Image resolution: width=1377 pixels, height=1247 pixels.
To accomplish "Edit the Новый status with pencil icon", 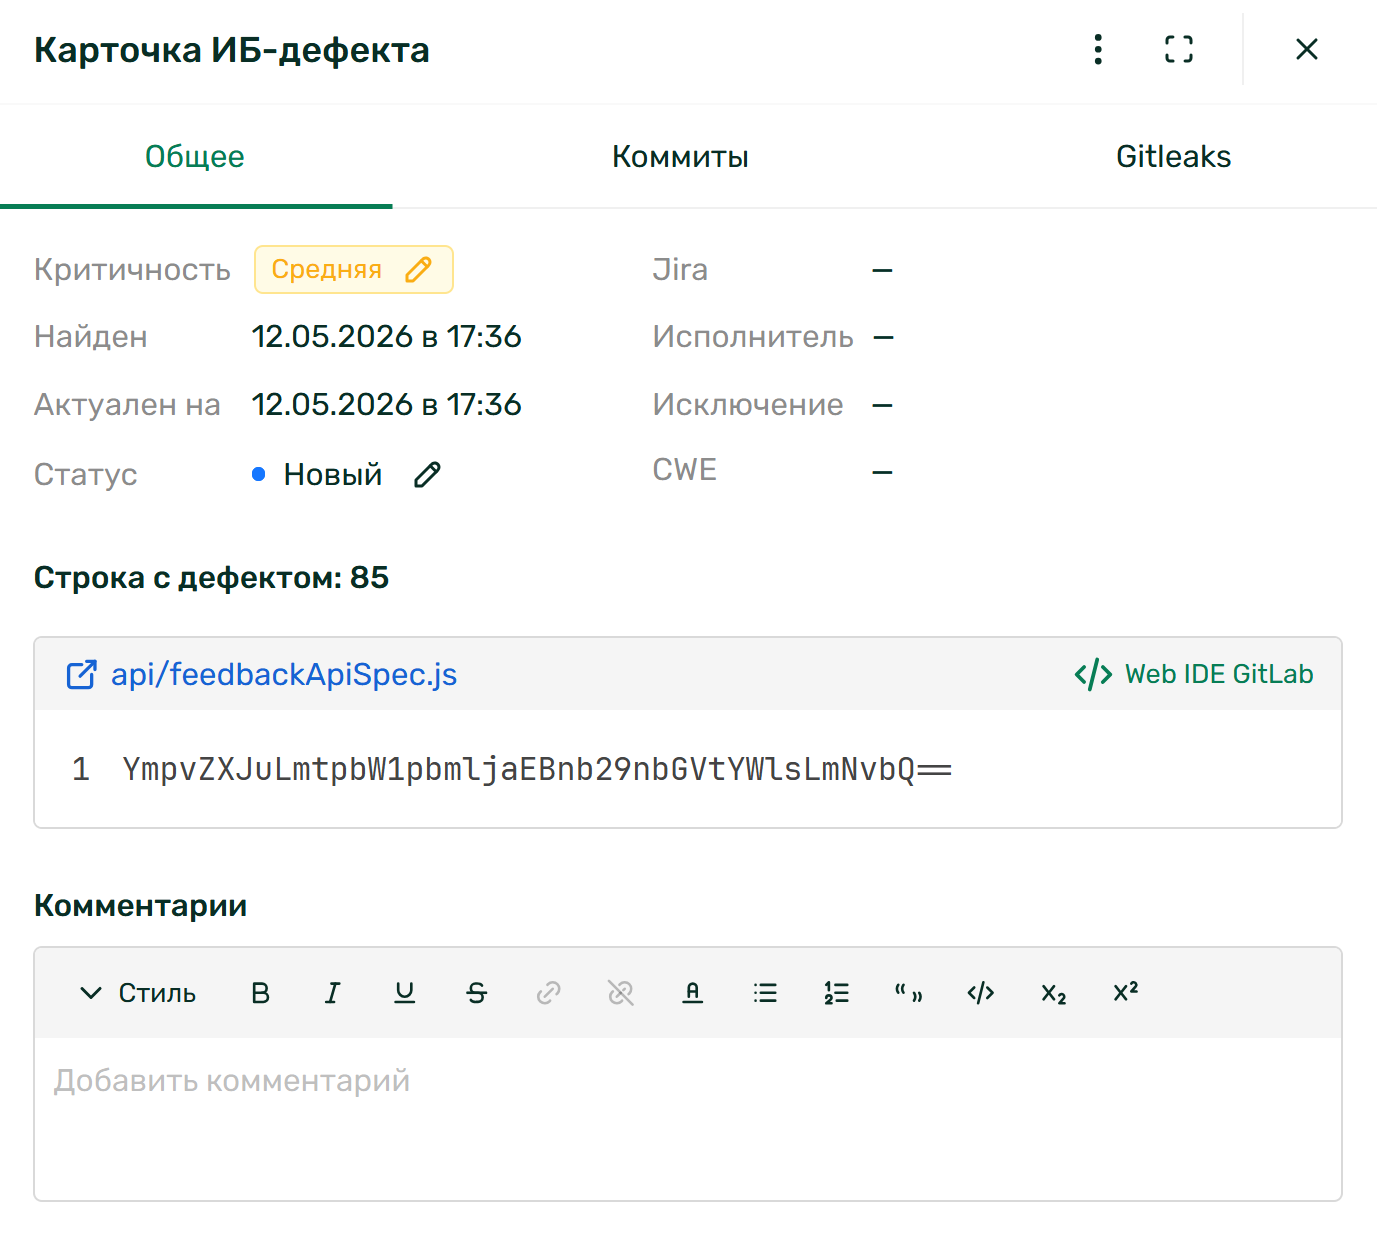I will tap(427, 475).
